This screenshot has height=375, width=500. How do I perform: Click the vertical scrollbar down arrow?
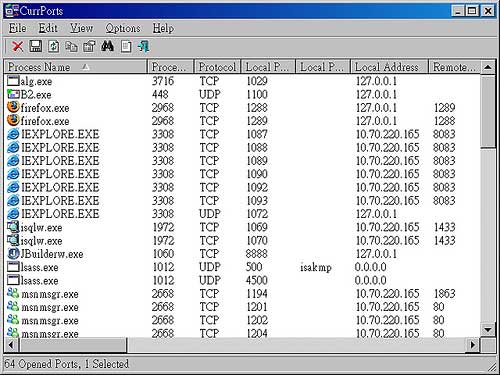488,330
